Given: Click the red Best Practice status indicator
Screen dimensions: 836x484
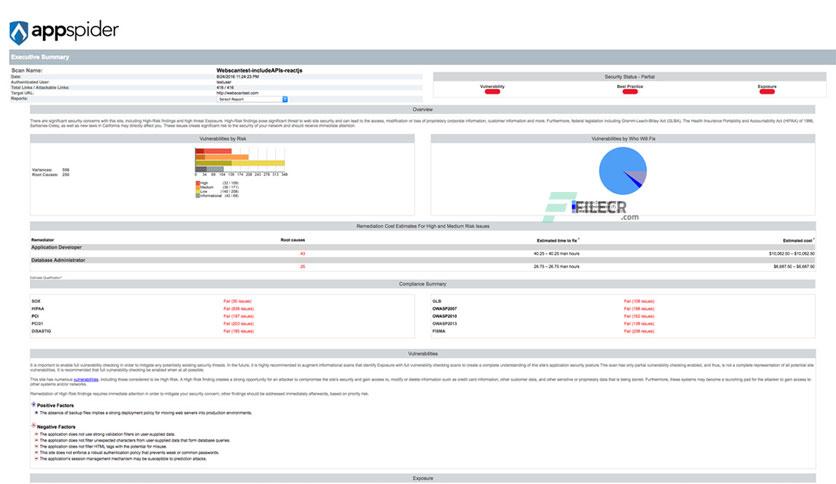Looking at the screenshot, I should 630,92.
